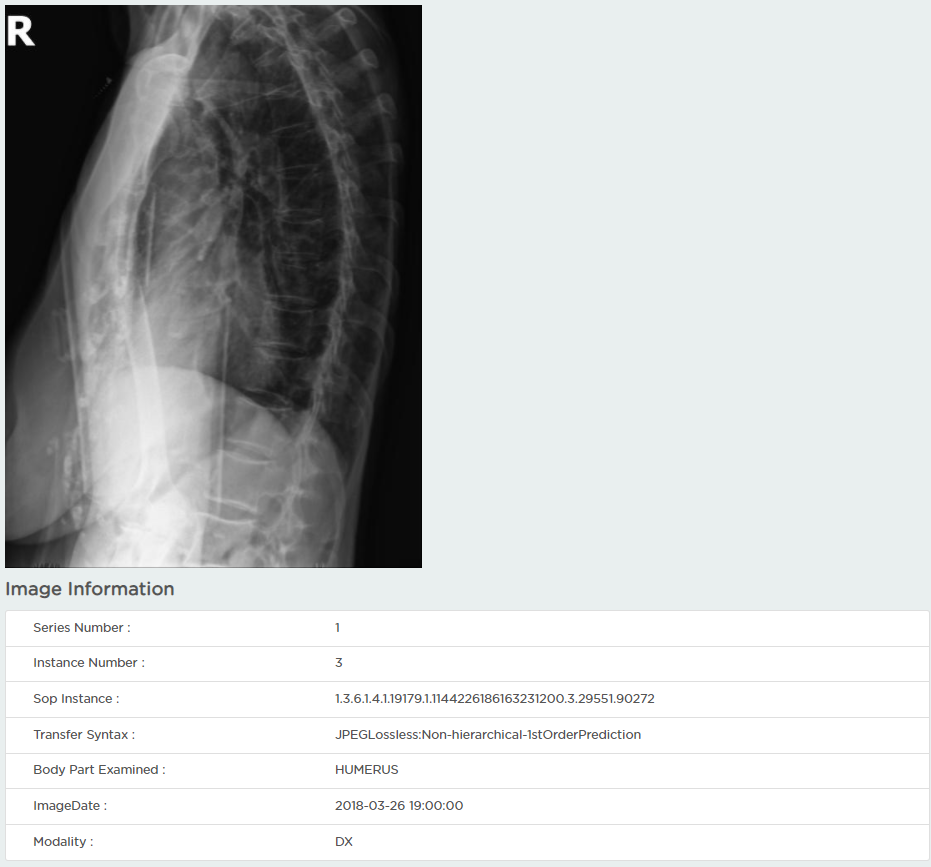Click the ImageDate label
The width and height of the screenshot is (931, 867).
click(x=70, y=806)
